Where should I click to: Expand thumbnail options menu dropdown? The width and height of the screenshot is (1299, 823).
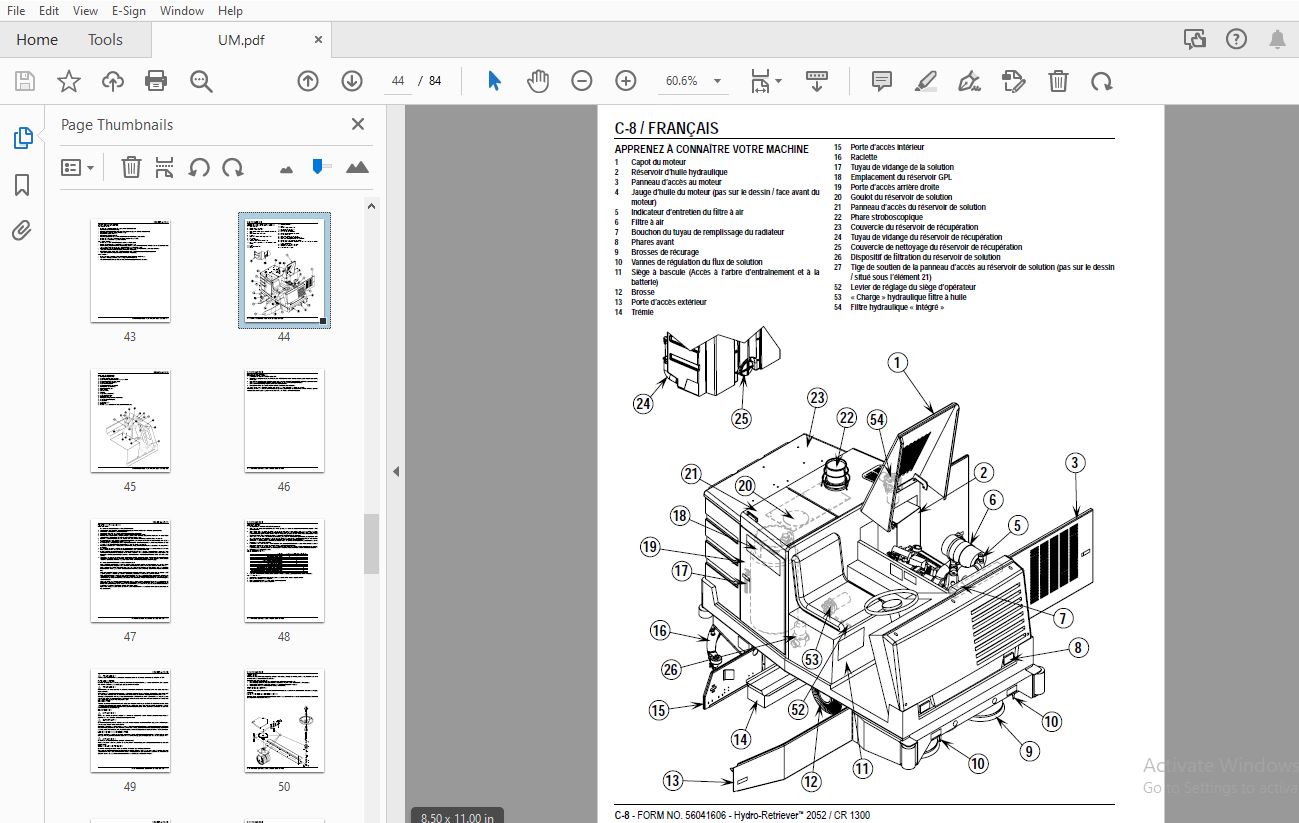[x=77, y=167]
